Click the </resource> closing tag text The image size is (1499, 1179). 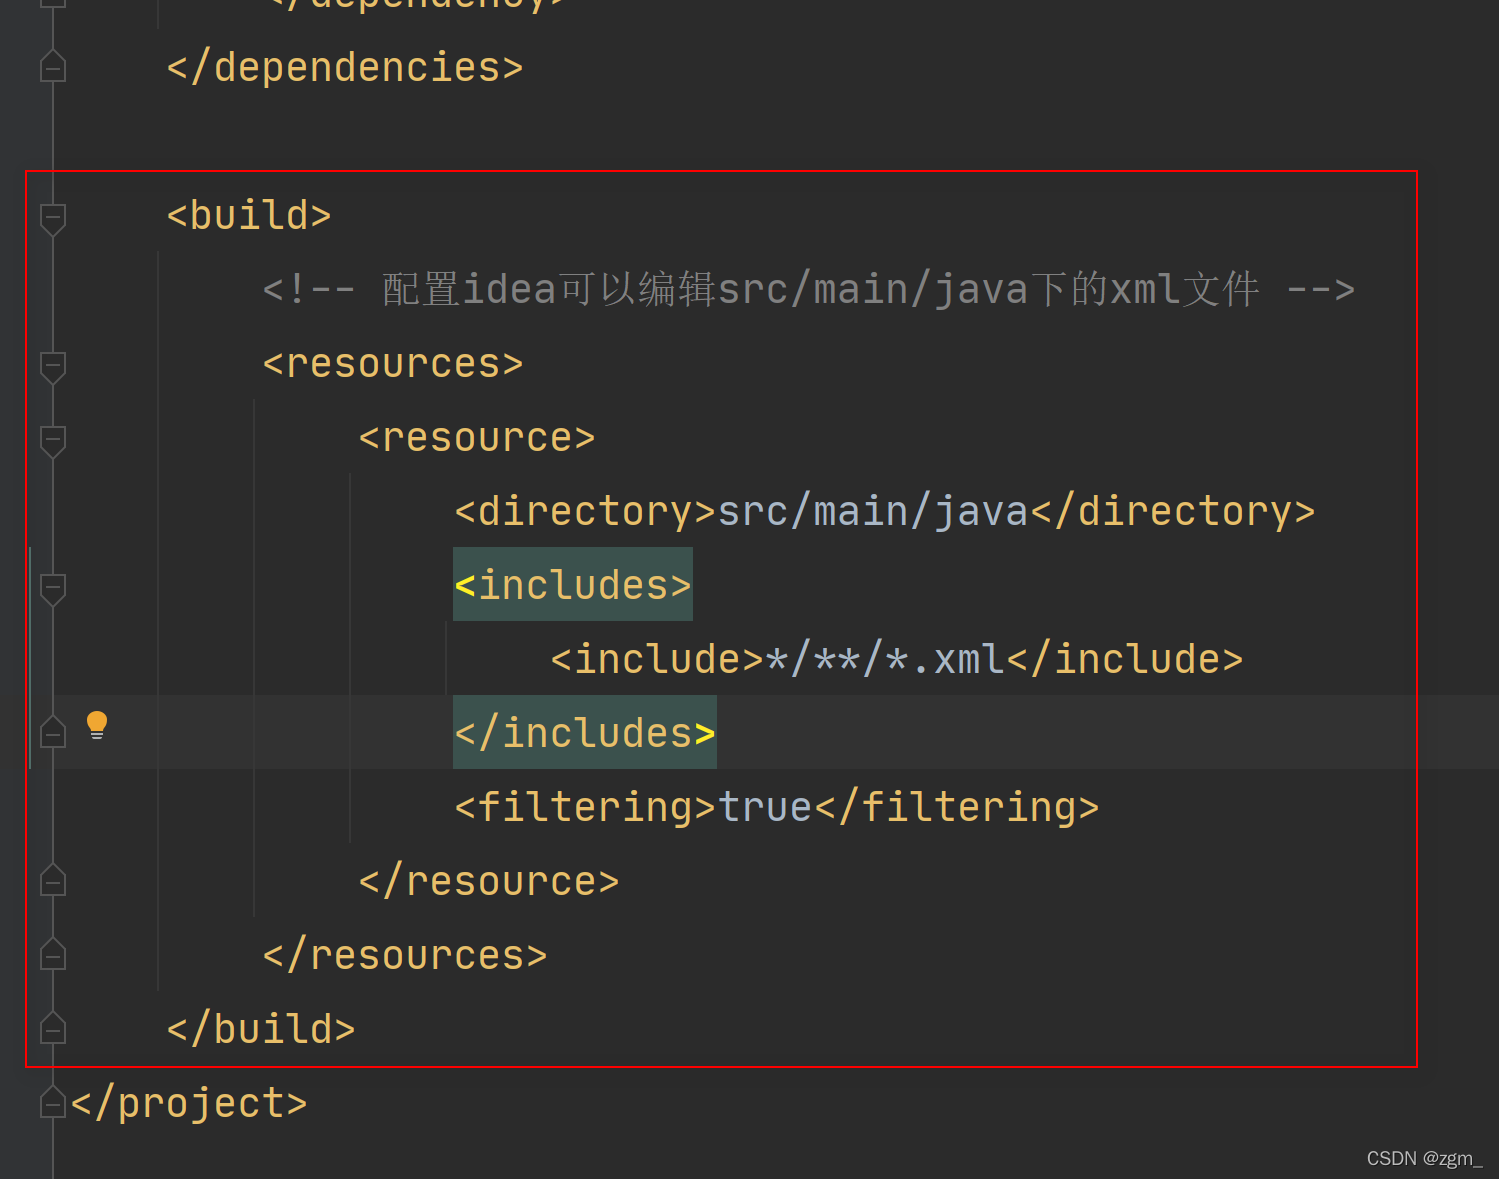point(489,882)
